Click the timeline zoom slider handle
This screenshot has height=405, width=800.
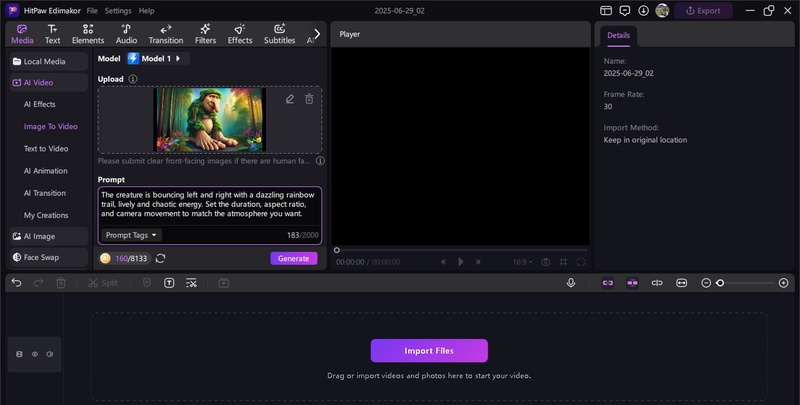tap(720, 283)
